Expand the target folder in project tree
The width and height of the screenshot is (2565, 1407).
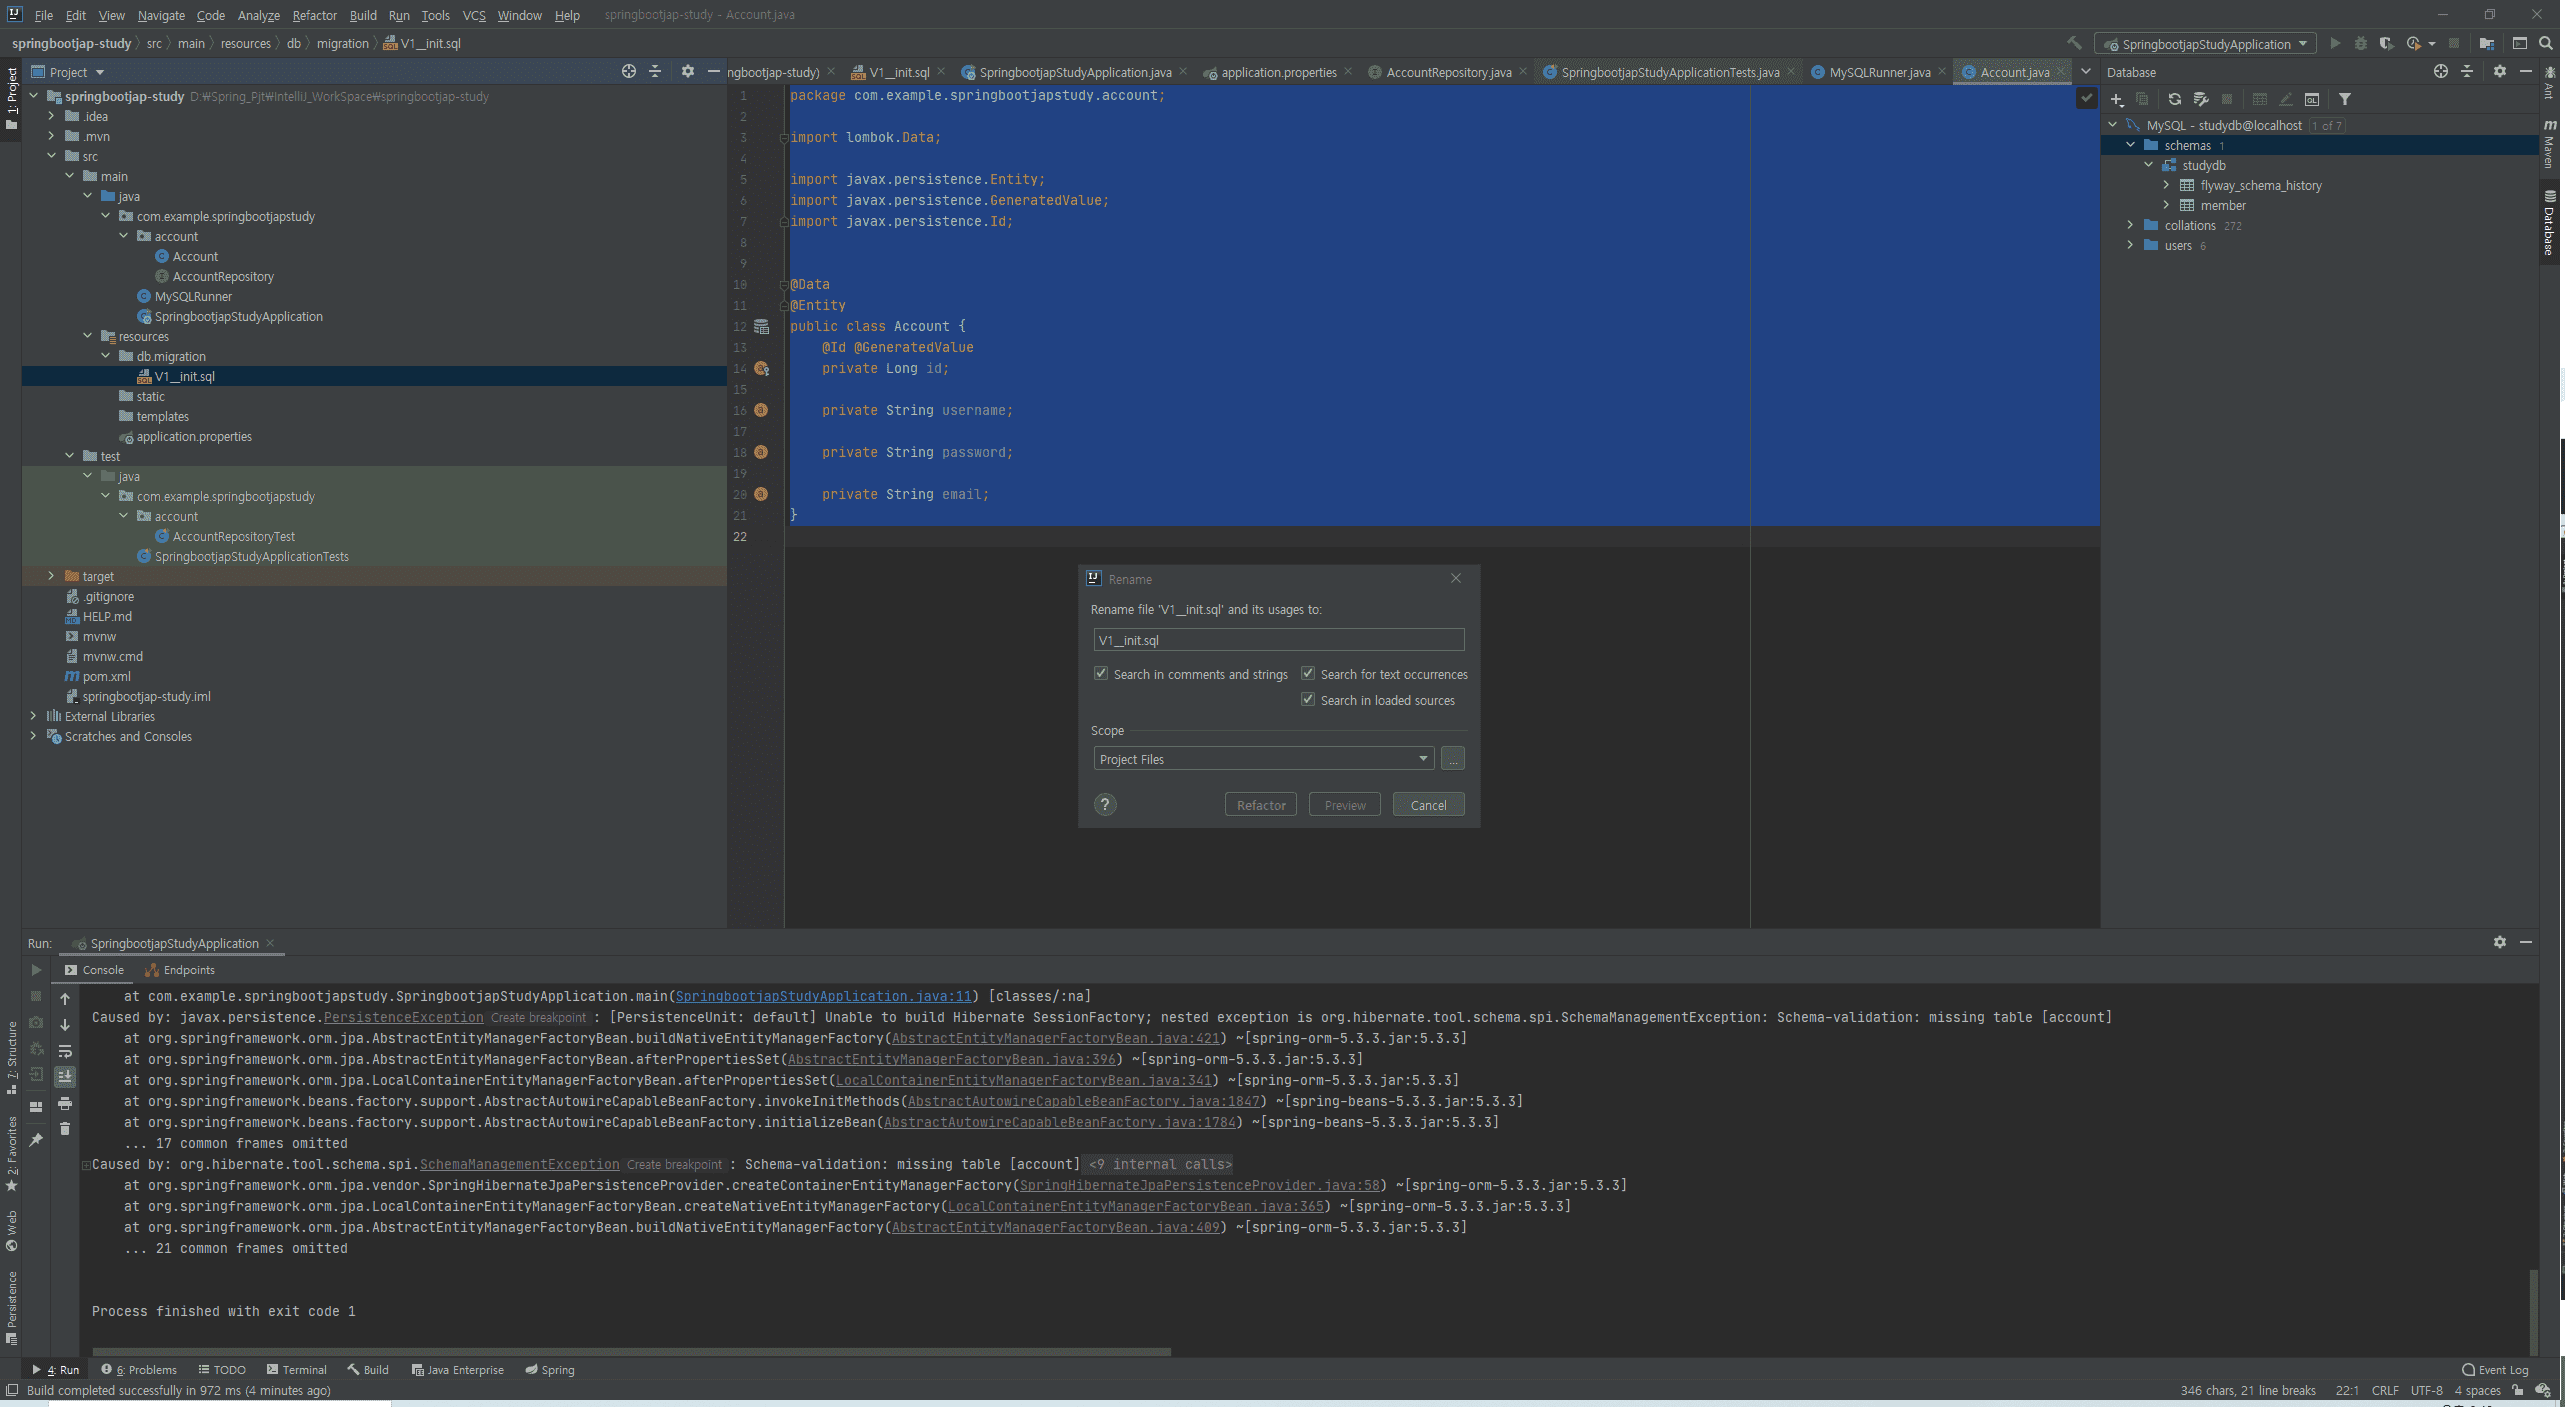[x=51, y=576]
